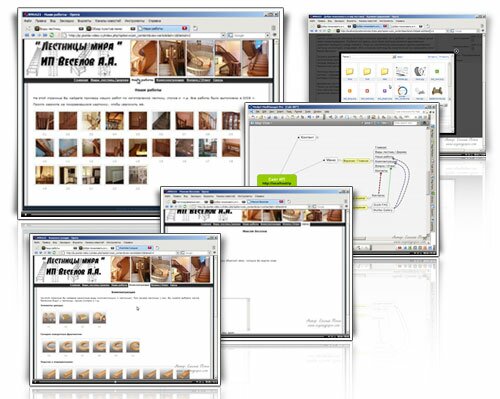Select the game controller icon in file dialog

point(437,90)
